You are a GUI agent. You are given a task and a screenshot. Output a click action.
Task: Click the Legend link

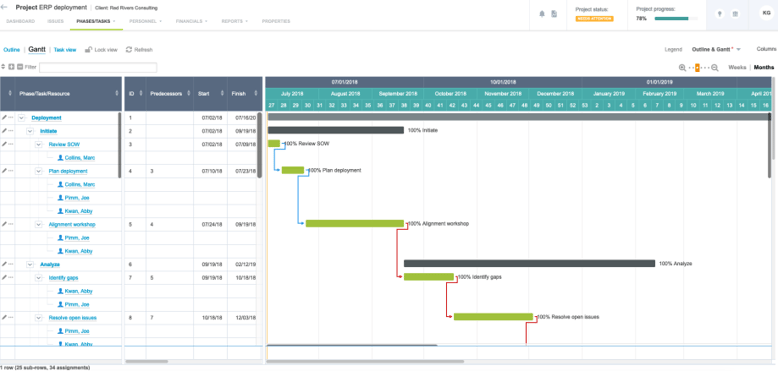pos(673,50)
